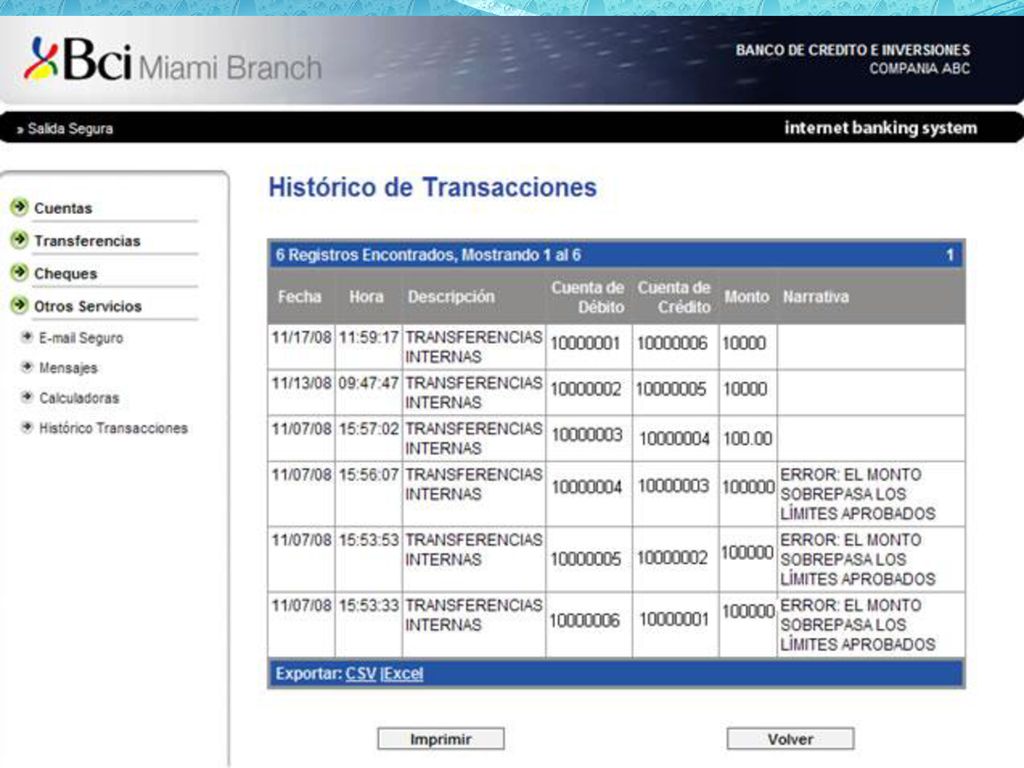1024x768 pixels.
Task: Click the green arrow icon beside Otros Servicios
Action: [x=20, y=305]
